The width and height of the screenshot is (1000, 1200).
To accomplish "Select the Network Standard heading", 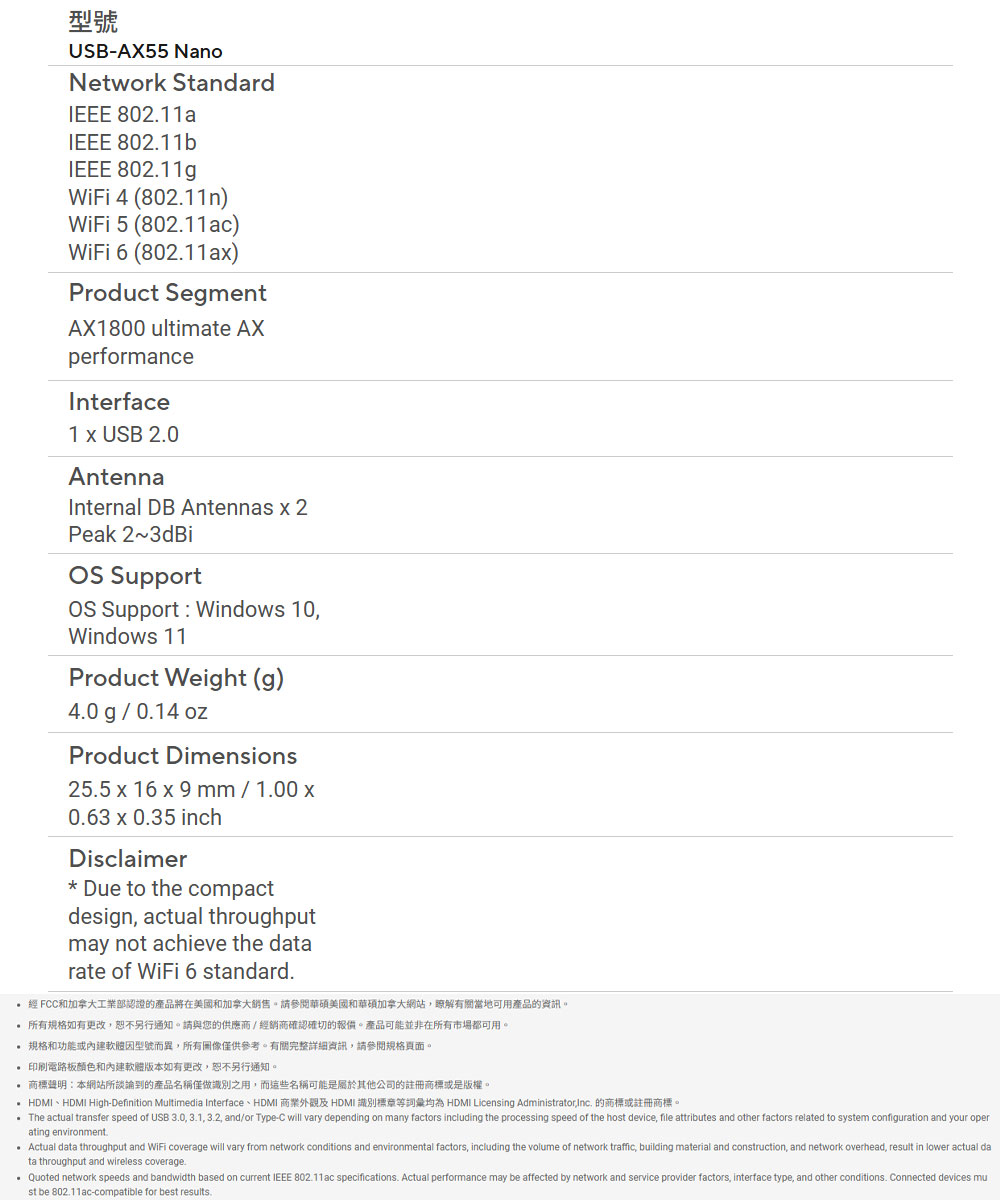I will [172, 83].
